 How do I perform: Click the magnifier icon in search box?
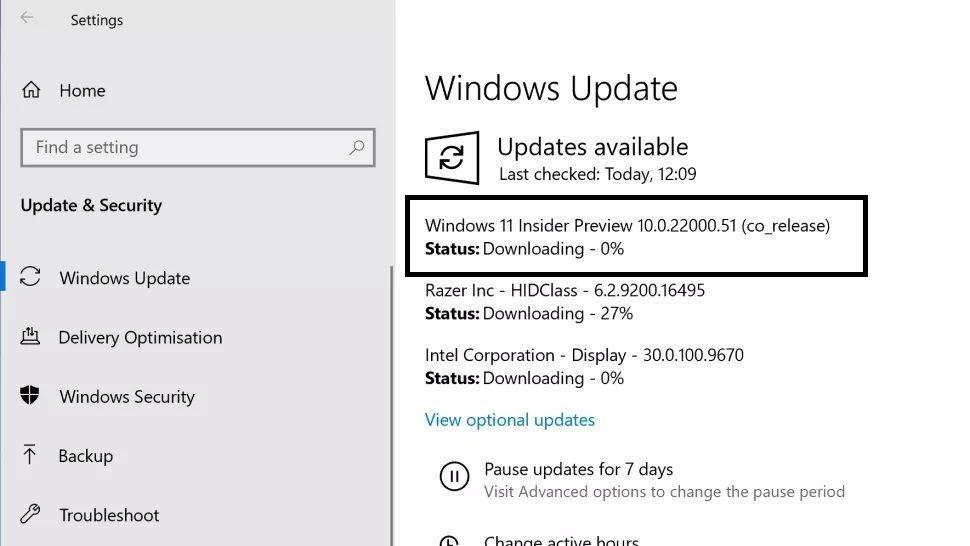357,147
